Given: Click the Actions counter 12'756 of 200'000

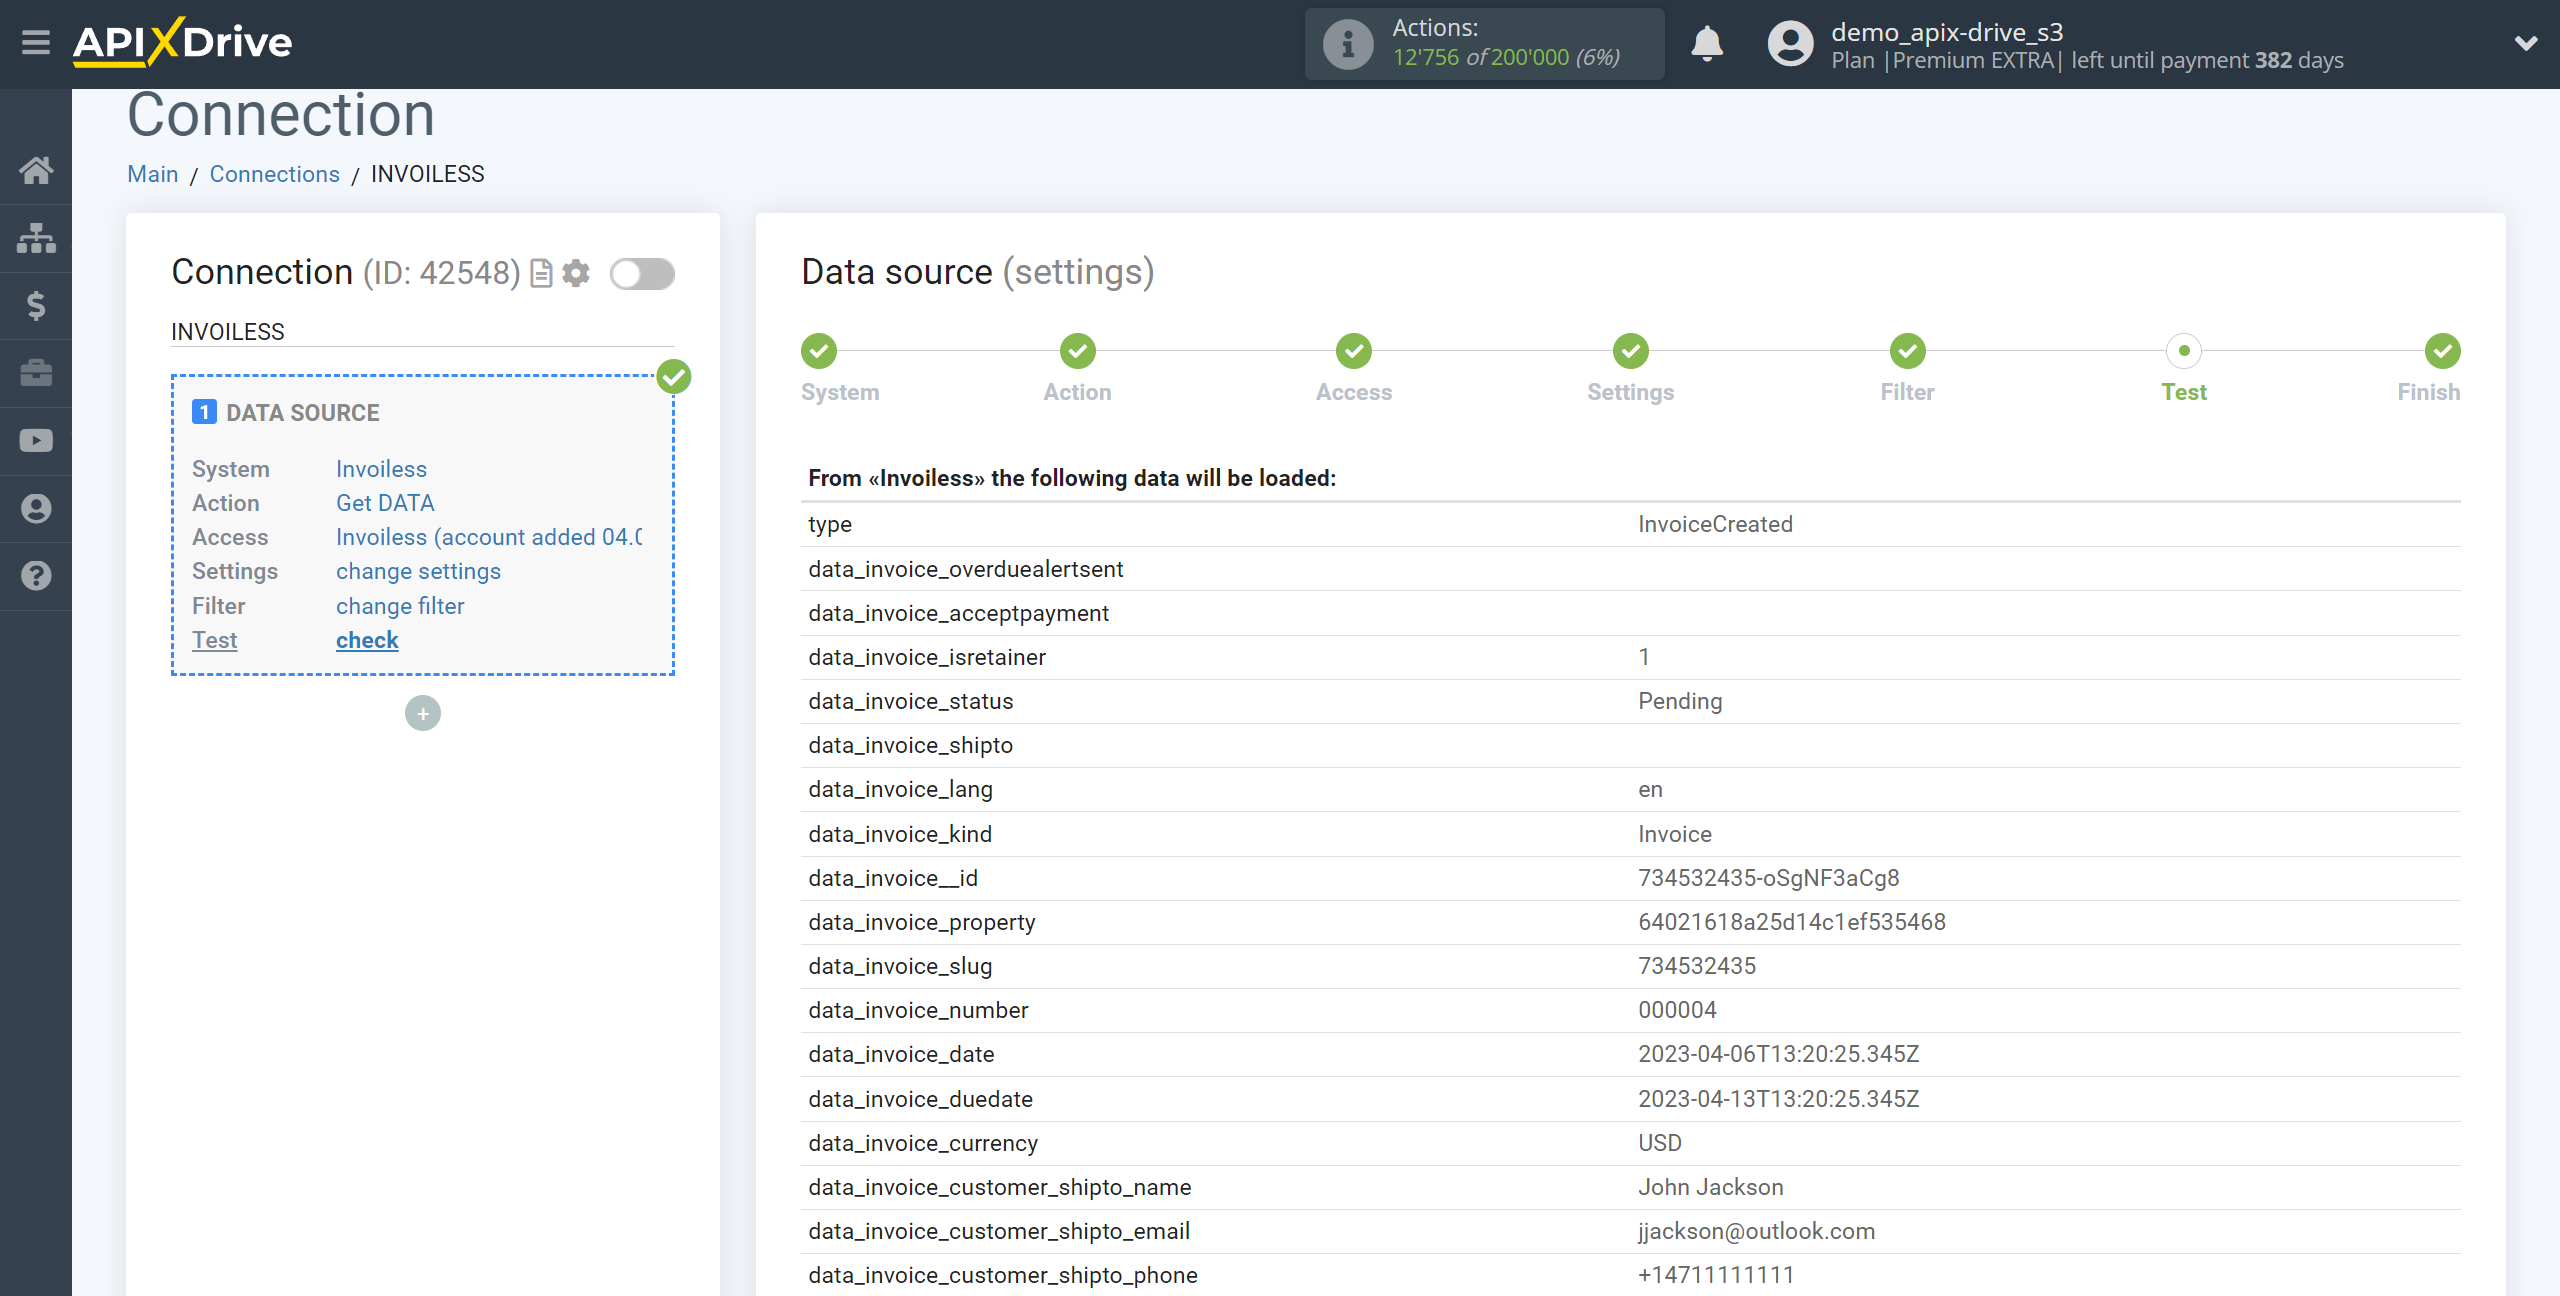Looking at the screenshot, I should point(1506,58).
